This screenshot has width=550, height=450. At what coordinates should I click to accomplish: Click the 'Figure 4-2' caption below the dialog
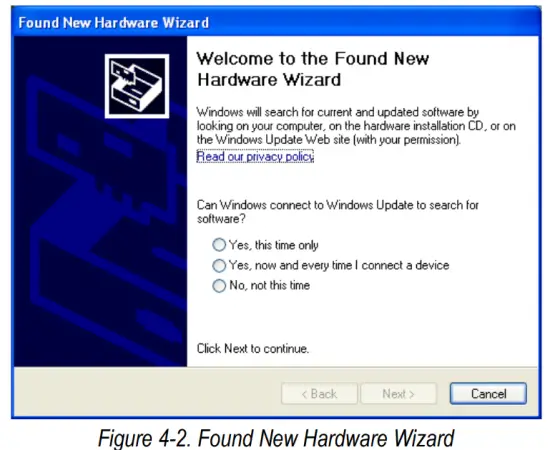(x=276, y=437)
